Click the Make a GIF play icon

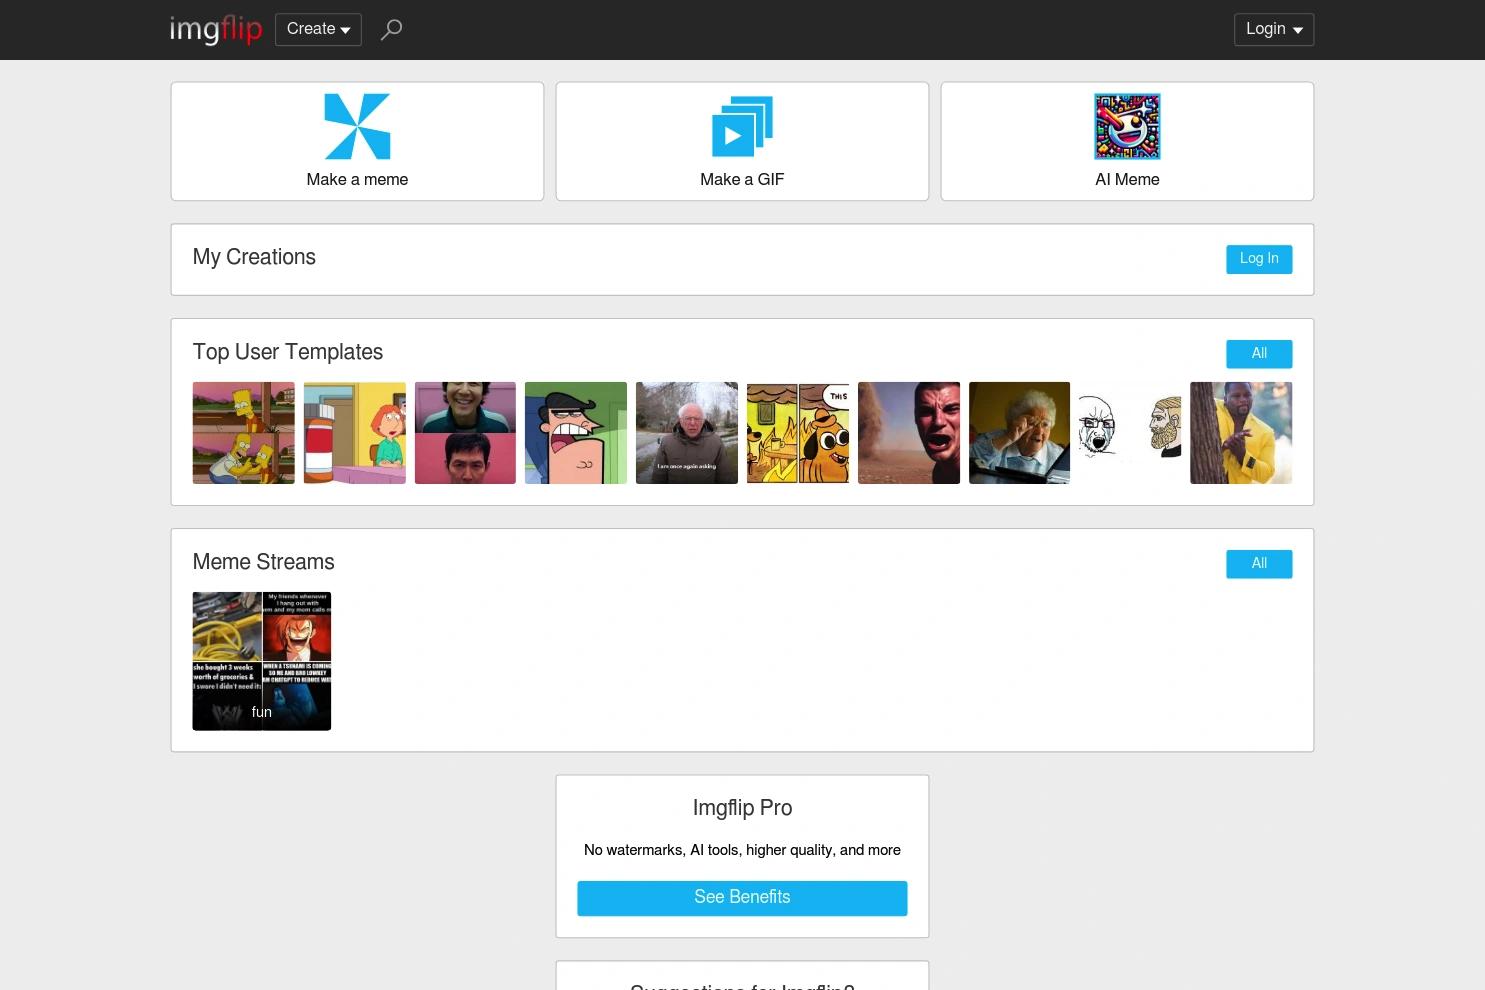pos(742,127)
